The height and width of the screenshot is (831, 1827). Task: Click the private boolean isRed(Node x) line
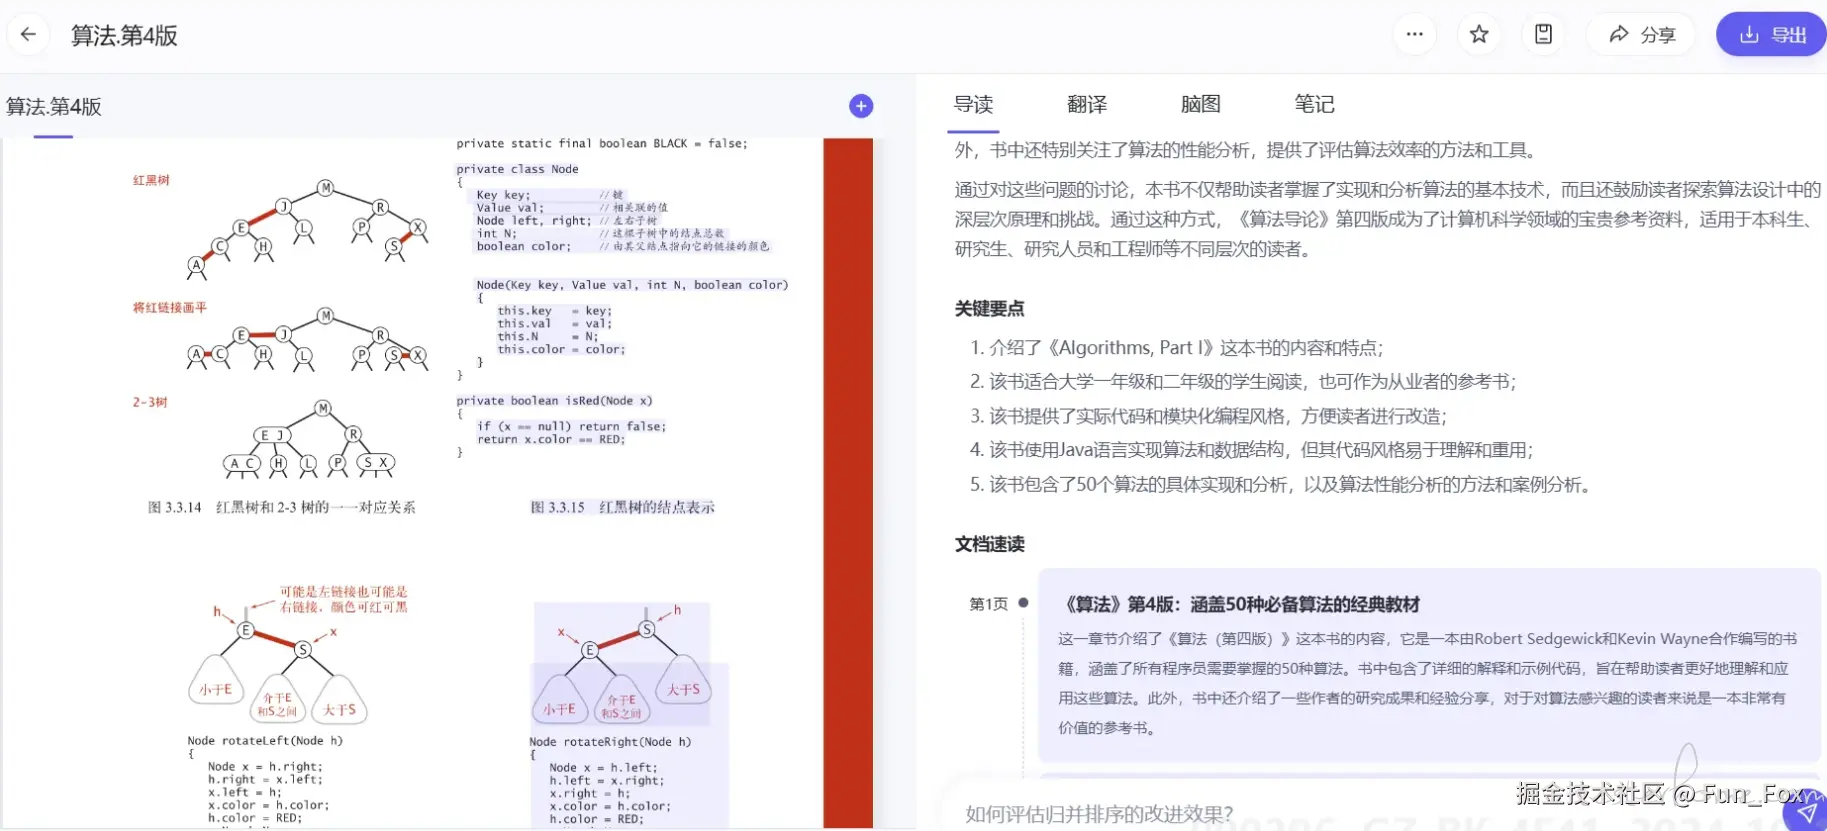(x=554, y=401)
